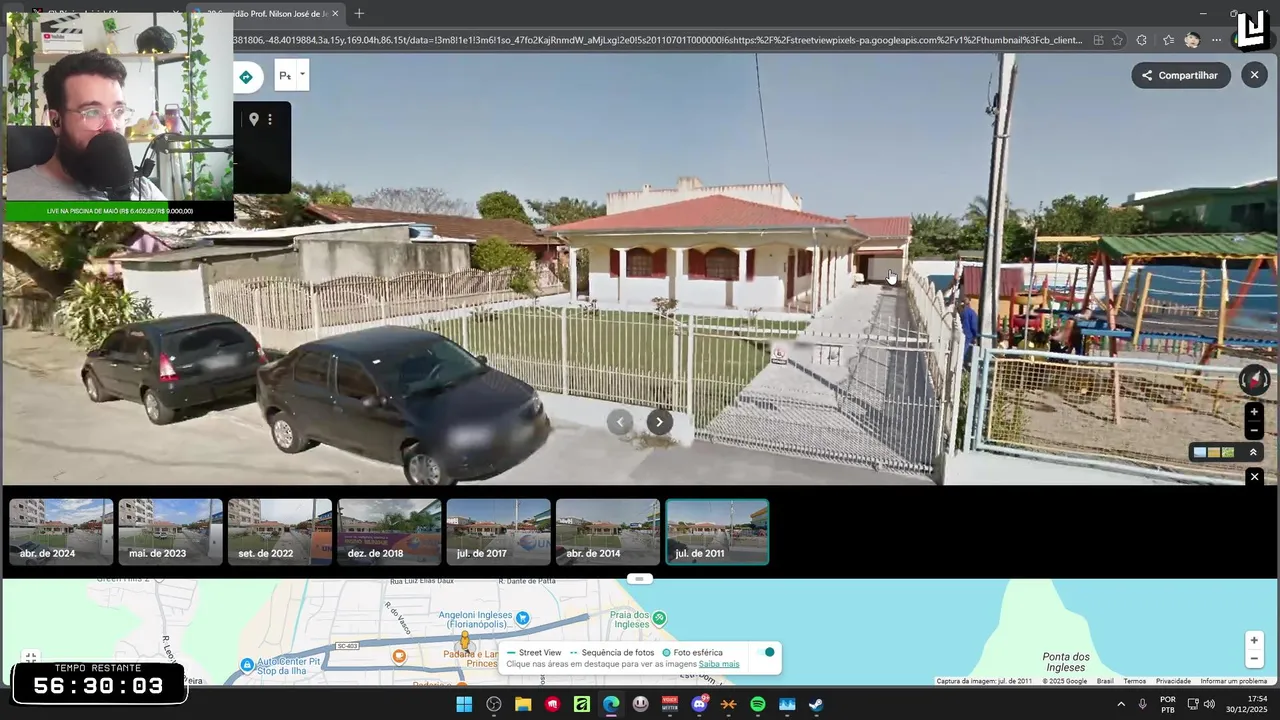Close the historical imagery timeline strip

click(1254, 477)
